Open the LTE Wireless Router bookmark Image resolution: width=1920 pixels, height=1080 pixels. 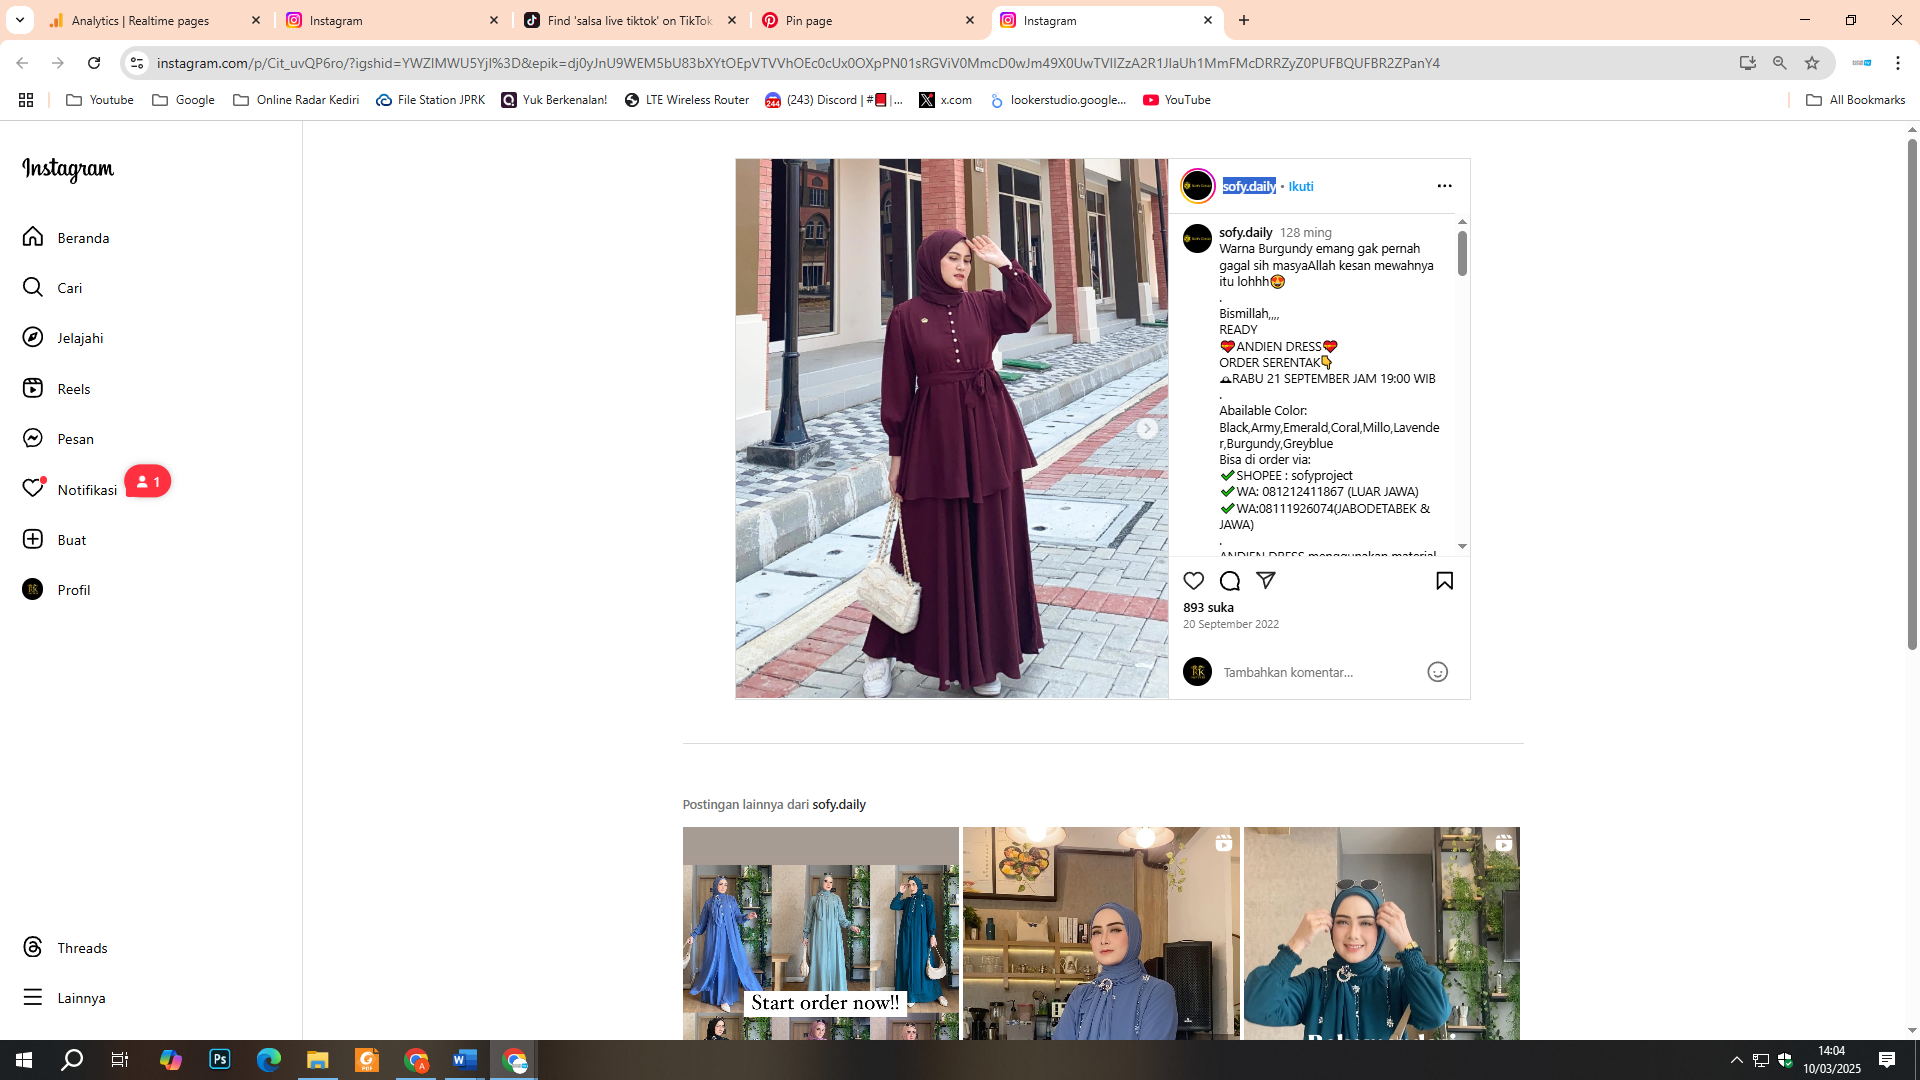687,100
